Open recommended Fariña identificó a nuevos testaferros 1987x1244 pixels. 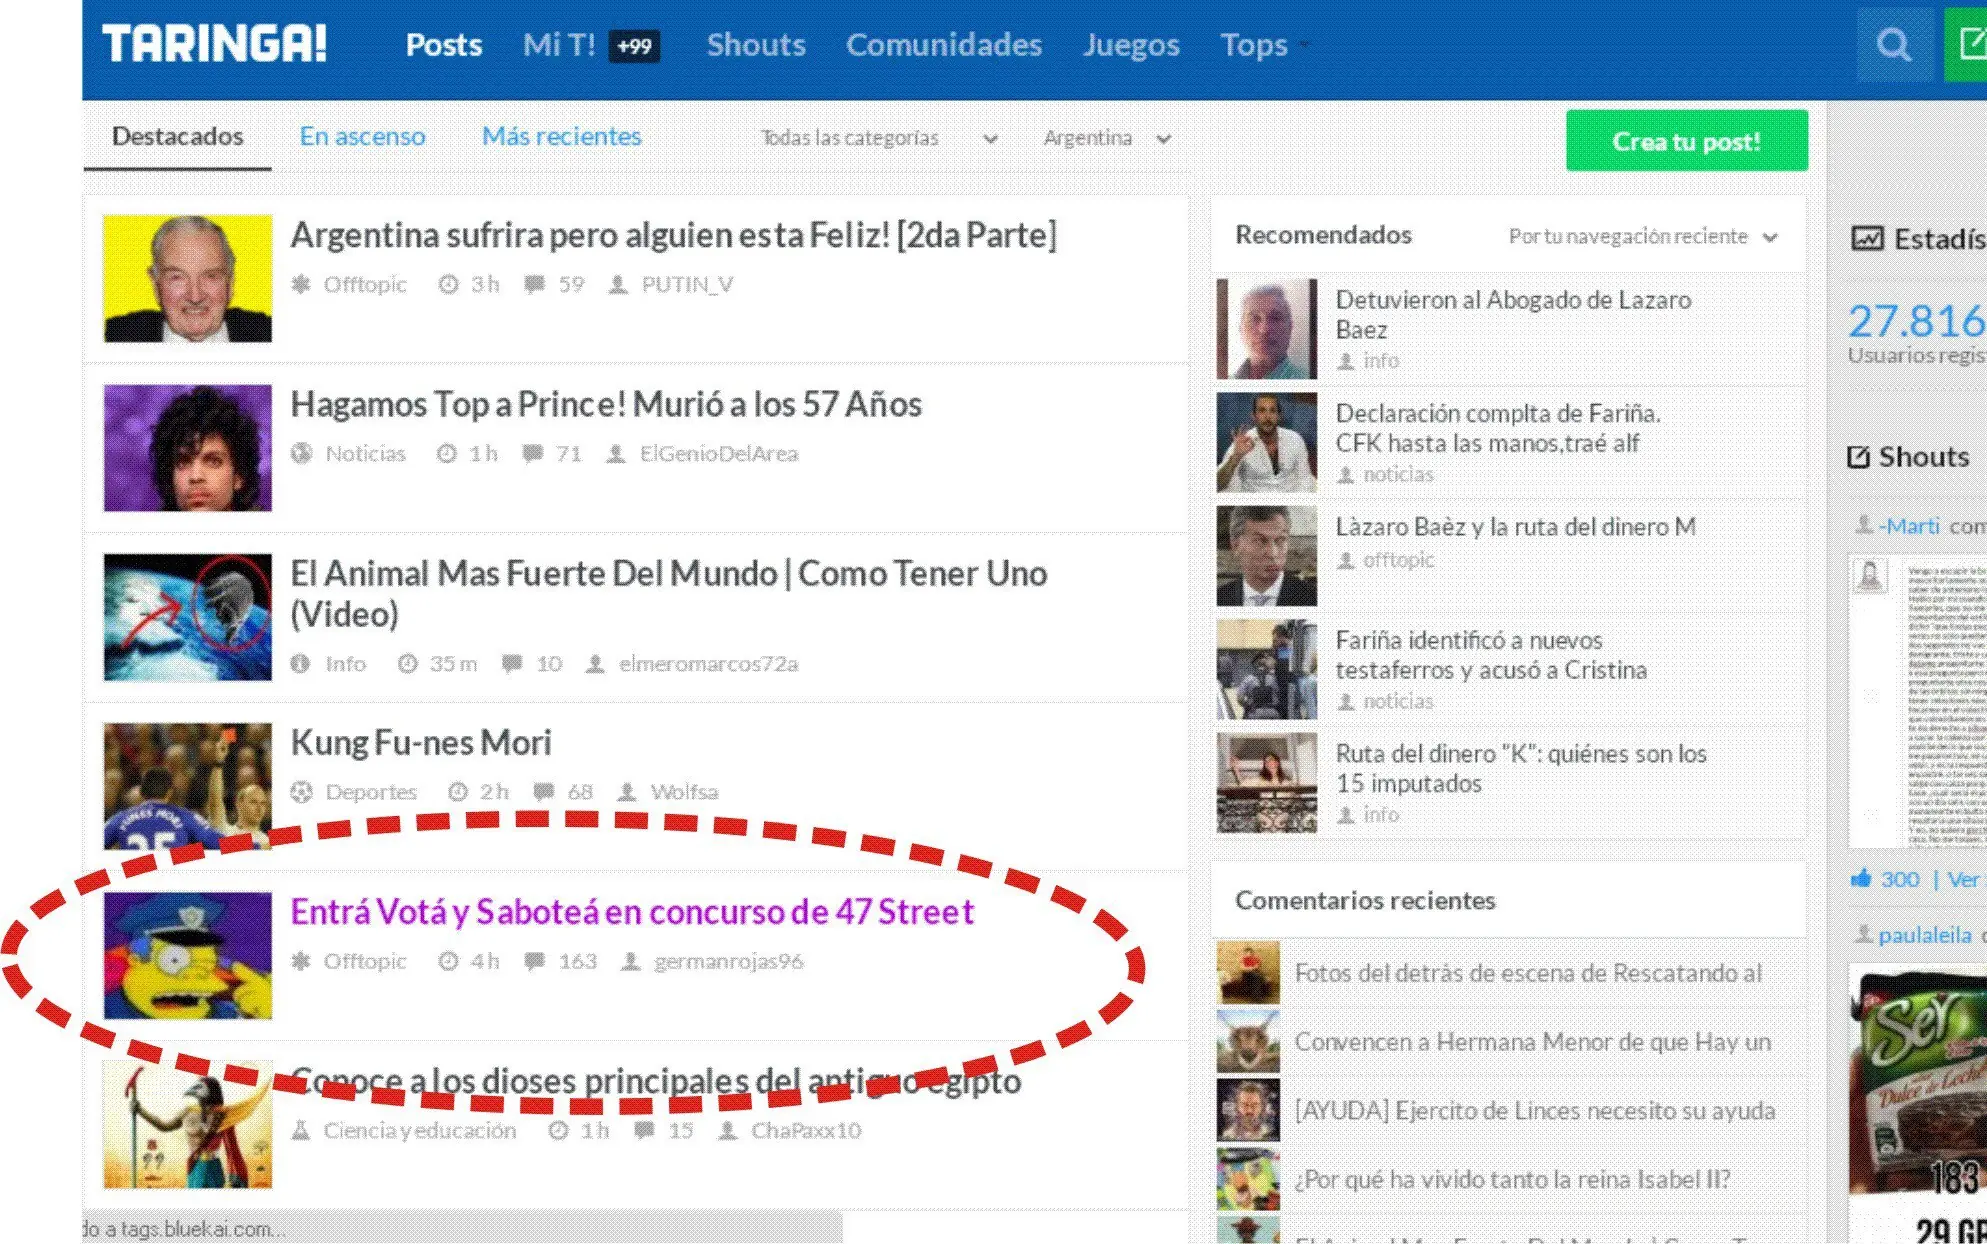[1490, 655]
